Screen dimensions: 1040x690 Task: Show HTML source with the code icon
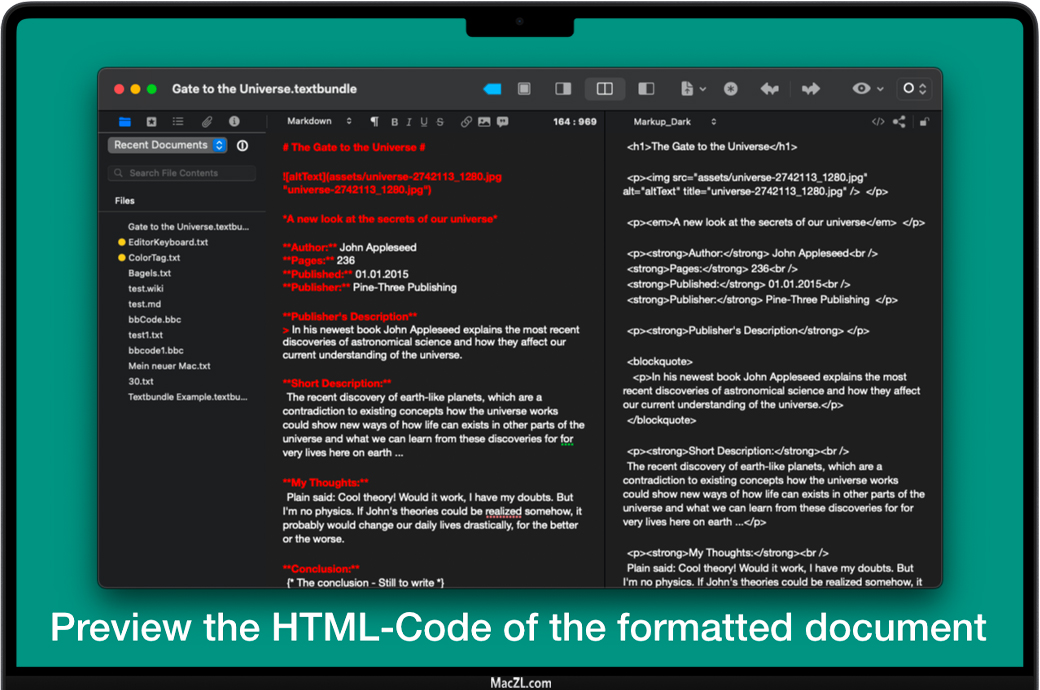tap(878, 122)
